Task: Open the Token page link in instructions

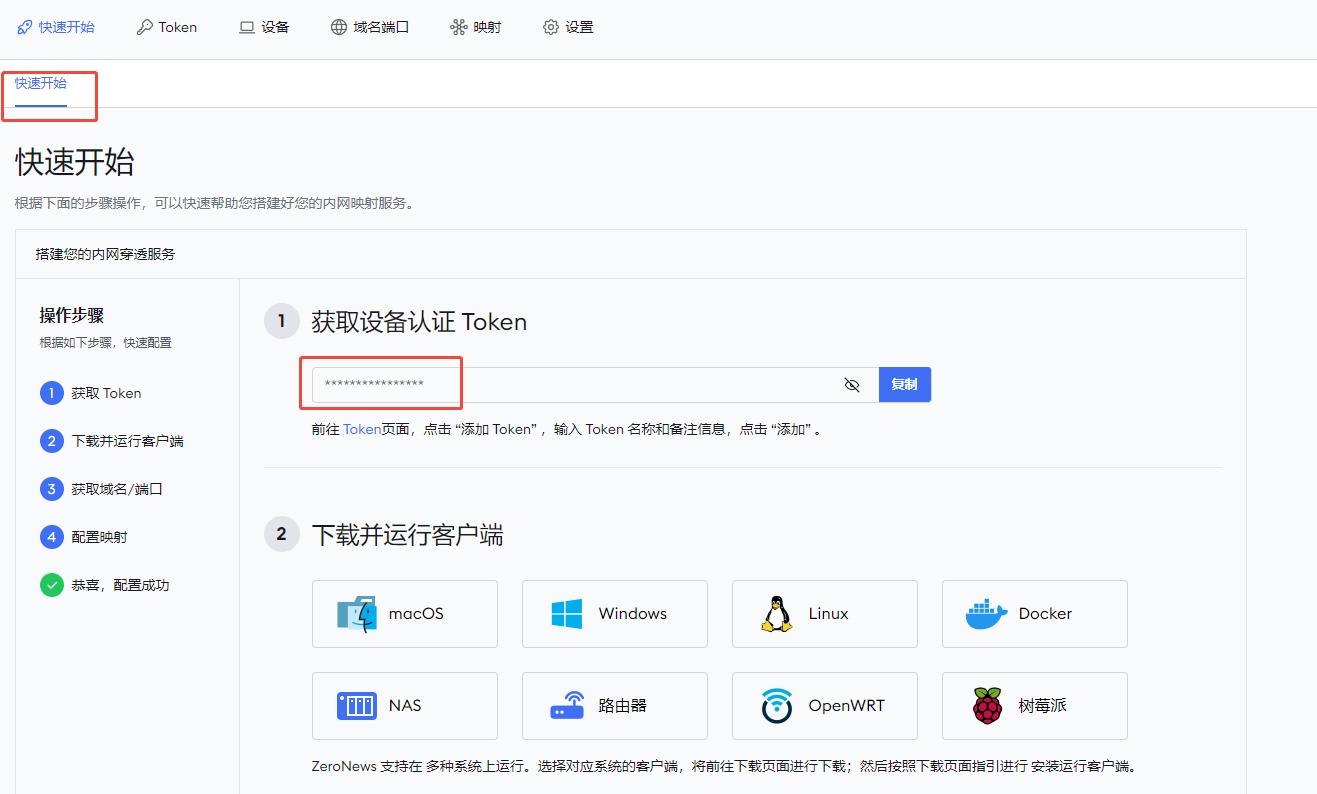Action: pos(362,427)
